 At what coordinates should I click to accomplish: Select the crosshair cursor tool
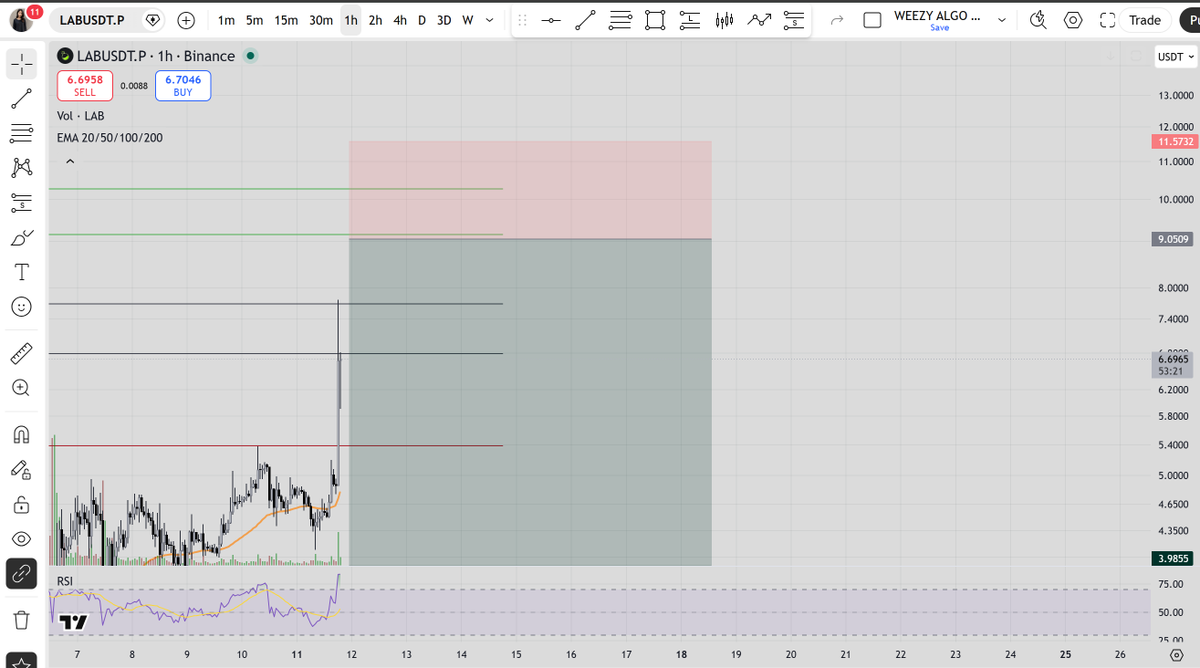click(22, 64)
